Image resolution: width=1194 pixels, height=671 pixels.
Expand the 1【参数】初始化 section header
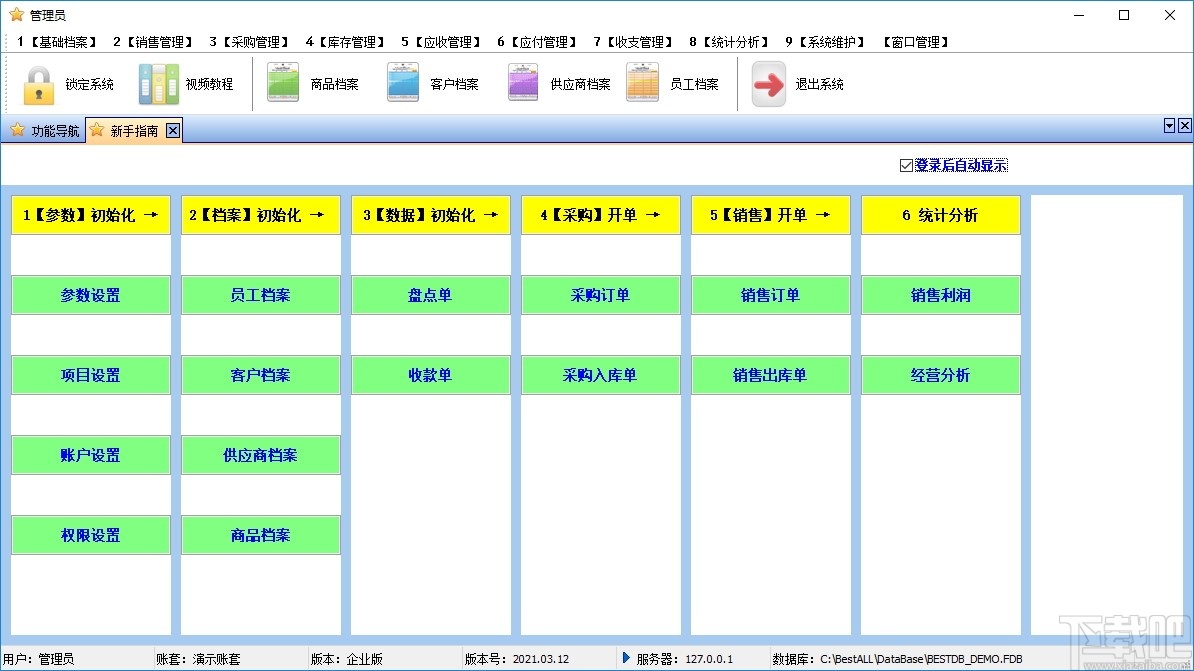pyautogui.click(x=90, y=214)
